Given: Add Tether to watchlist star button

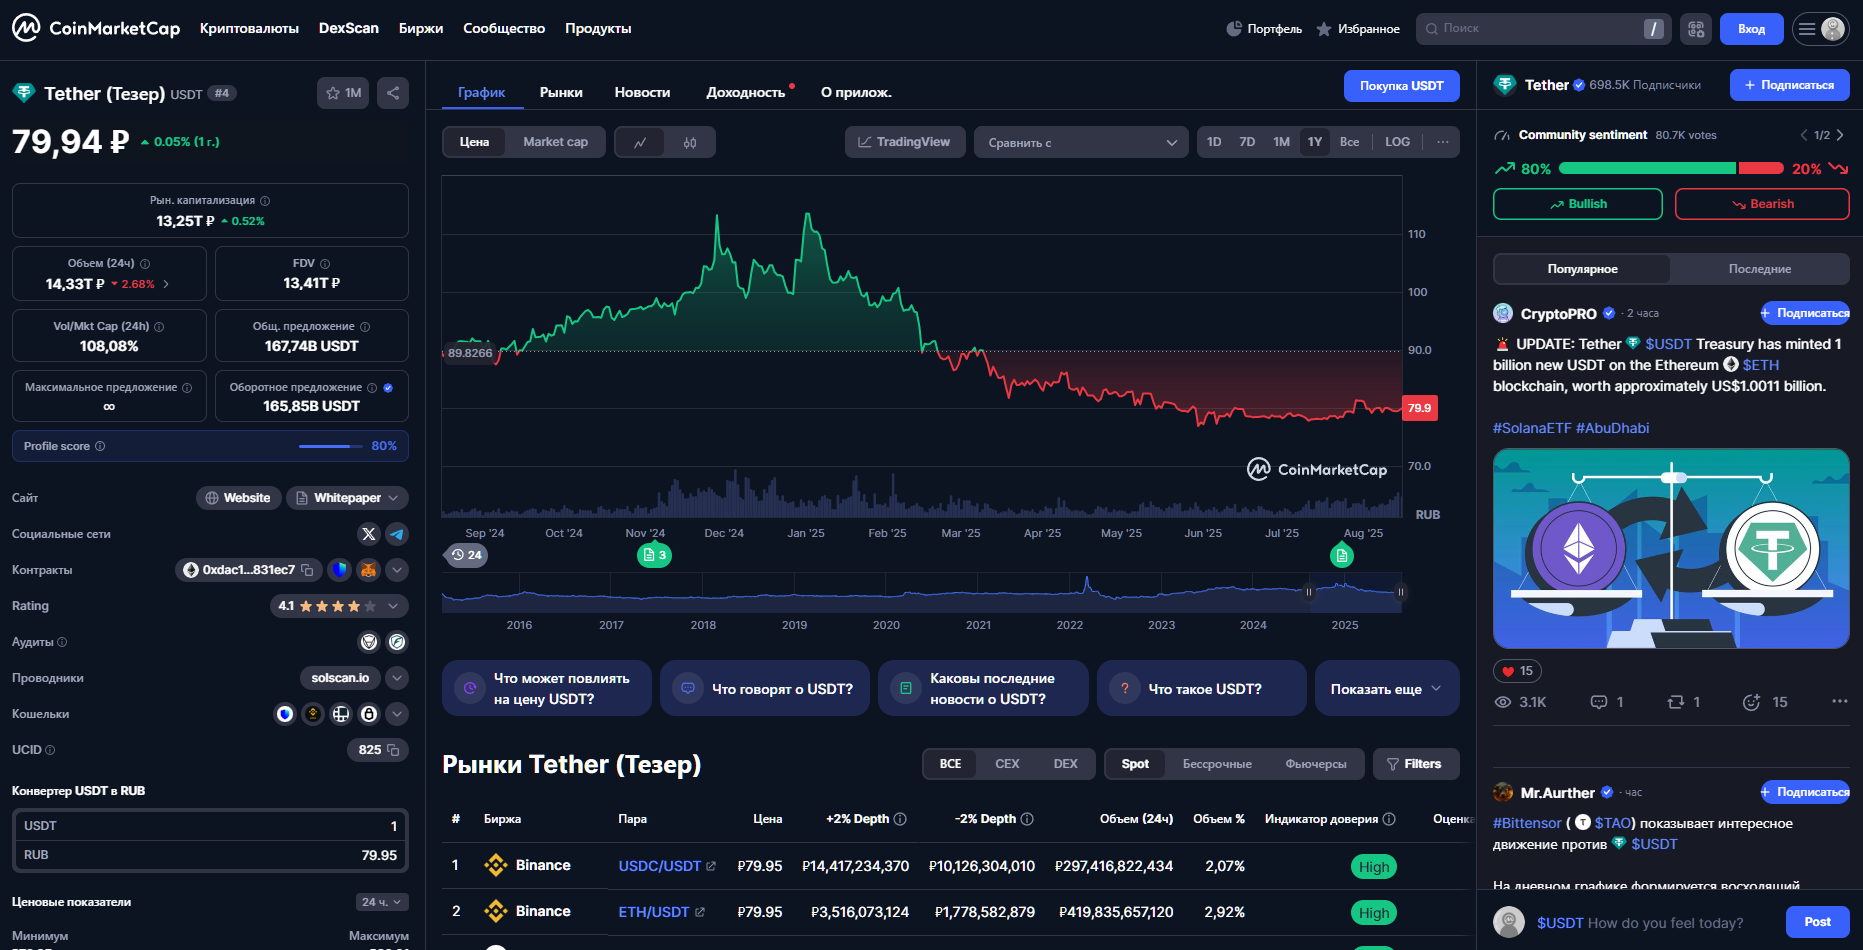Looking at the screenshot, I should click(343, 93).
